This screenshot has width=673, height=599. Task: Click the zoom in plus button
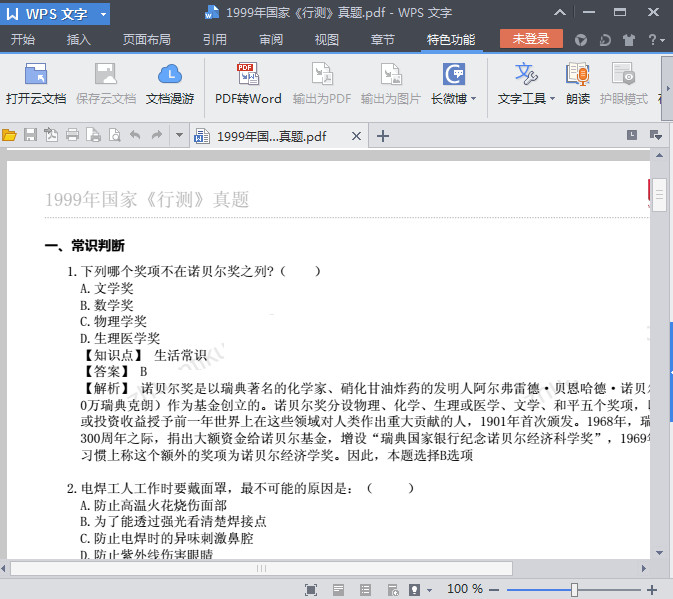pos(652,590)
